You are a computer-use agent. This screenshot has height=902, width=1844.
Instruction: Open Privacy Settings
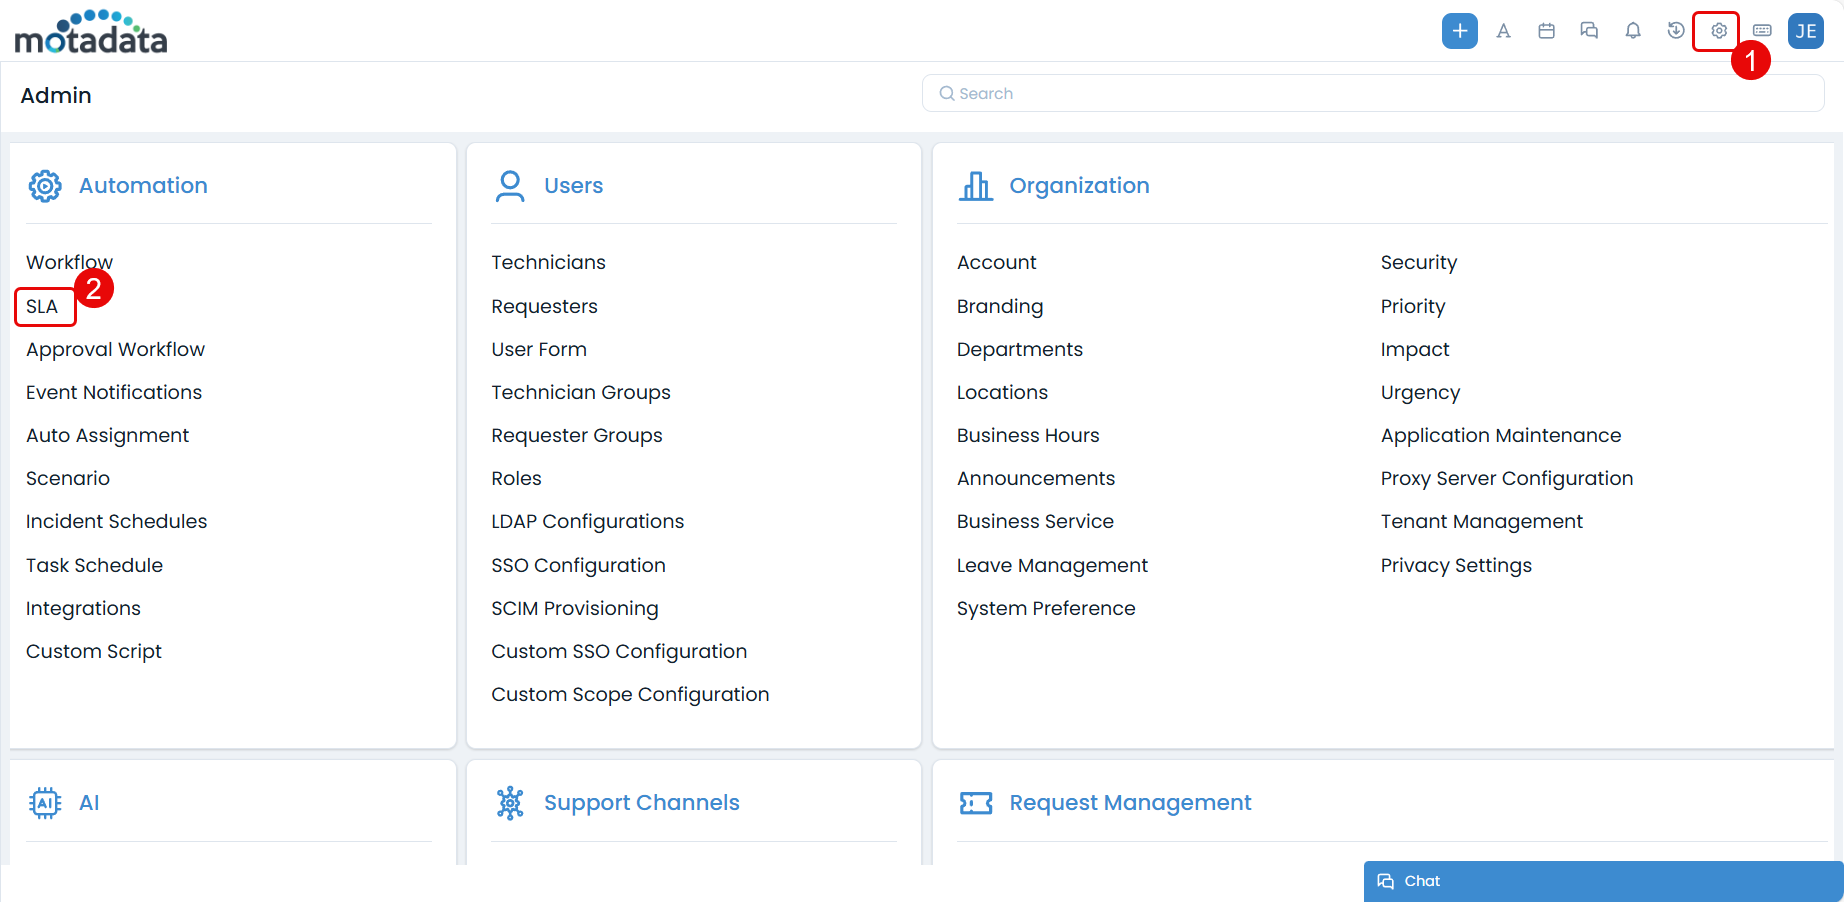[x=1455, y=565]
